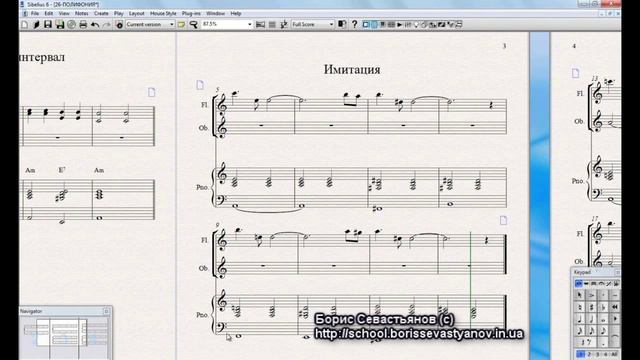Screen dimensions: 640x360
Task: Select the arrow pointer key on the Keypad
Action: point(580,295)
